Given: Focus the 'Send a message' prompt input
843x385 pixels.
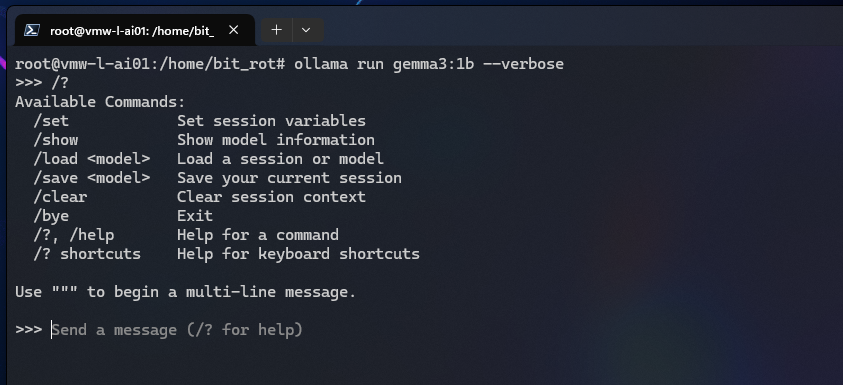Looking at the screenshot, I should coord(177,330).
